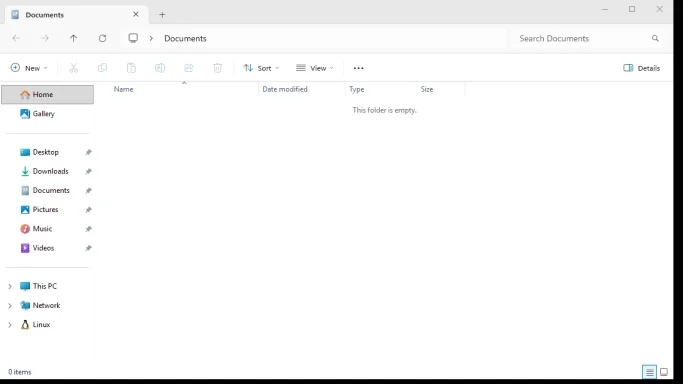Viewport: 683px width, 384px height.
Task: Refresh the Documents folder
Action: tap(102, 38)
